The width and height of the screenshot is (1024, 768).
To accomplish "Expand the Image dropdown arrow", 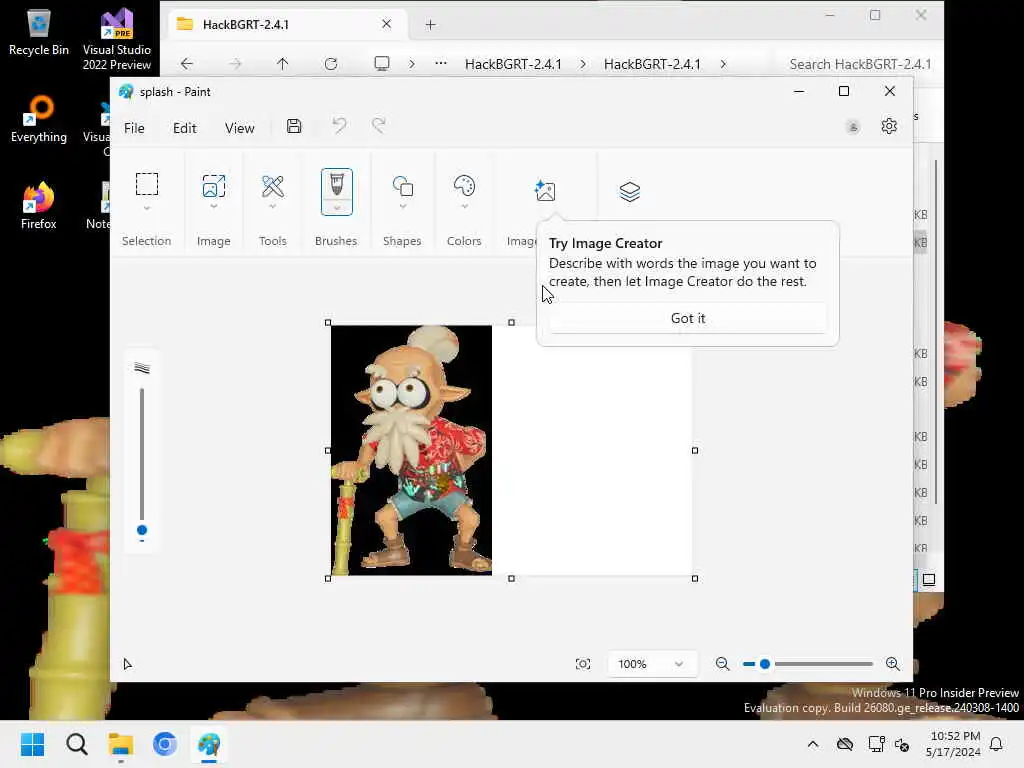I will pos(214,206).
